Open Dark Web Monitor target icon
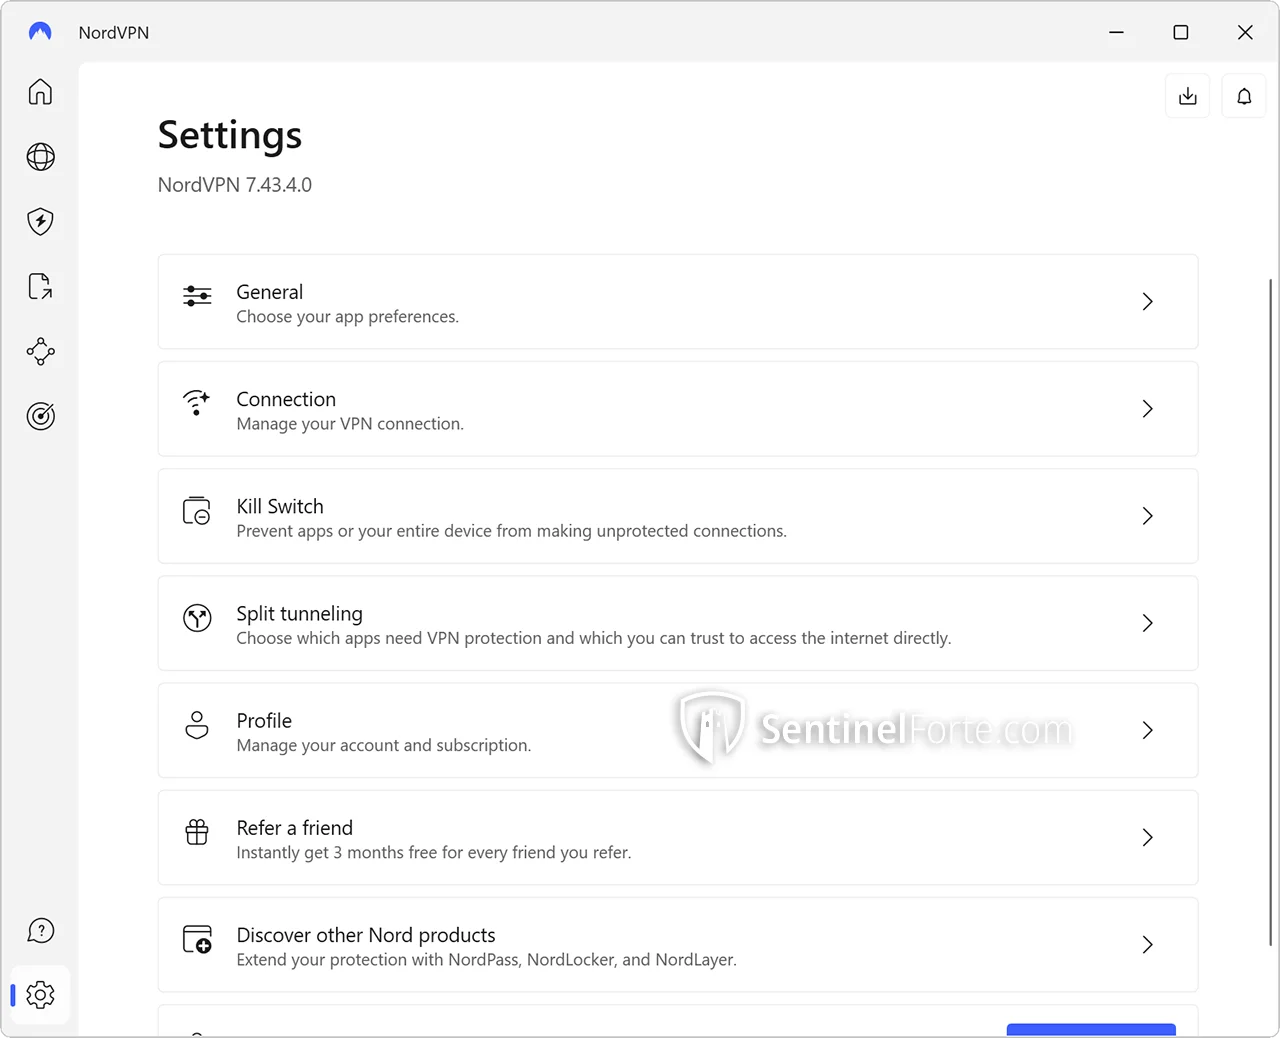This screenshot has height=1038, width=1280. pos(40,416)
